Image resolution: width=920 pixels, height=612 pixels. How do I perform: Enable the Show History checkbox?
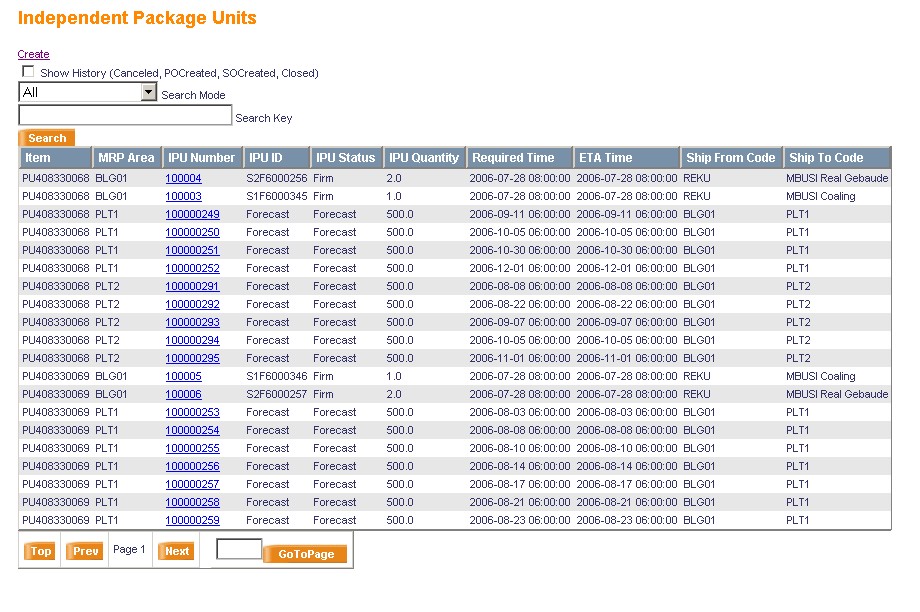click(x=28, y=71)
